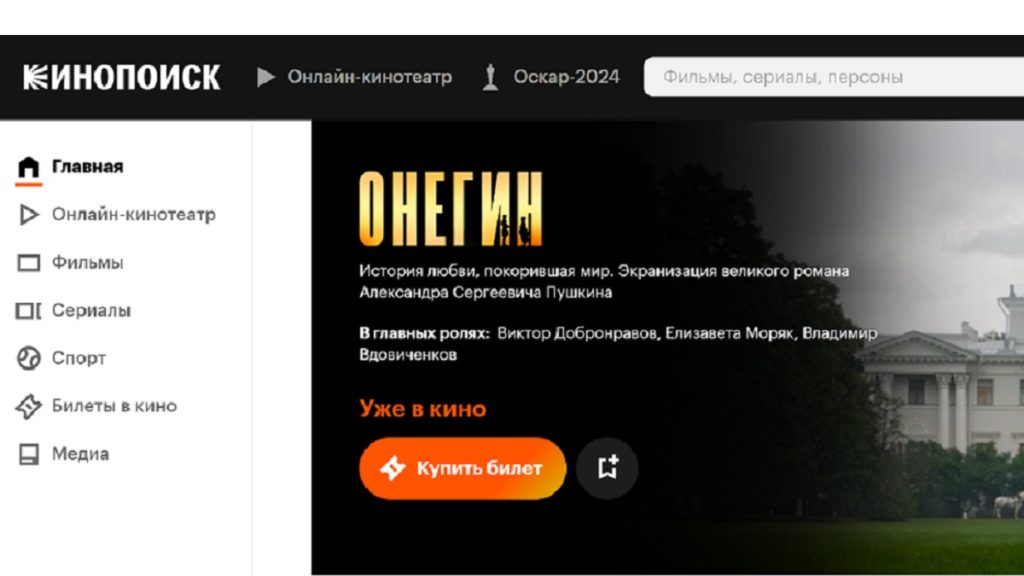The width and height of the screenshot is (1024, 576).
Task: Click the Купить билет button
Action: coord(462,468)
